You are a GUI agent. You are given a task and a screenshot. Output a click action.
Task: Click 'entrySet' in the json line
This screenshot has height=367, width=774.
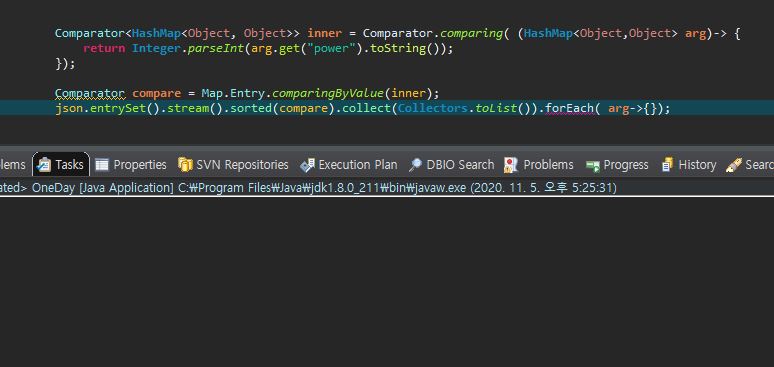coord(117,108)
